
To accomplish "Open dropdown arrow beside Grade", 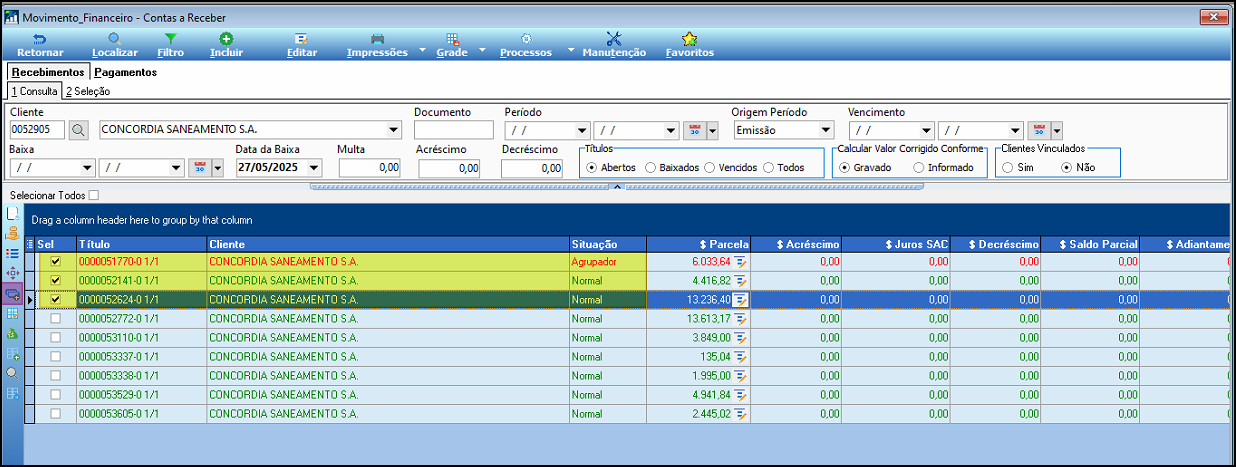I will click(x=482, y=50).
